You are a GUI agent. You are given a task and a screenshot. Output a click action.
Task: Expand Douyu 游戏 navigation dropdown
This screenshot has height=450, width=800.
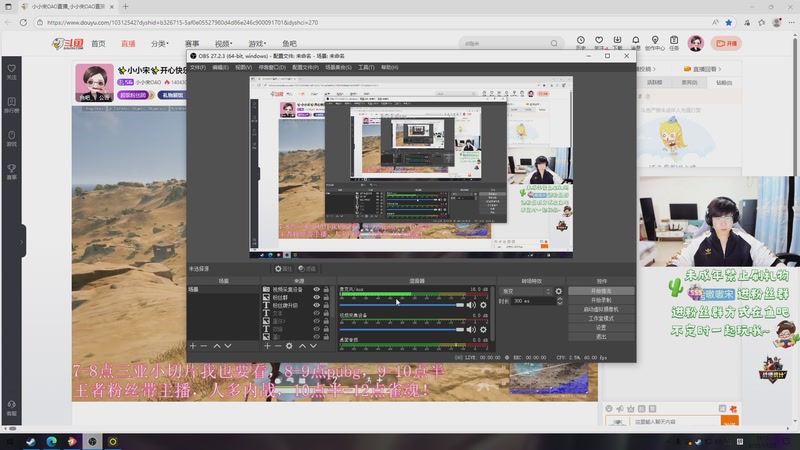(257, 44)
